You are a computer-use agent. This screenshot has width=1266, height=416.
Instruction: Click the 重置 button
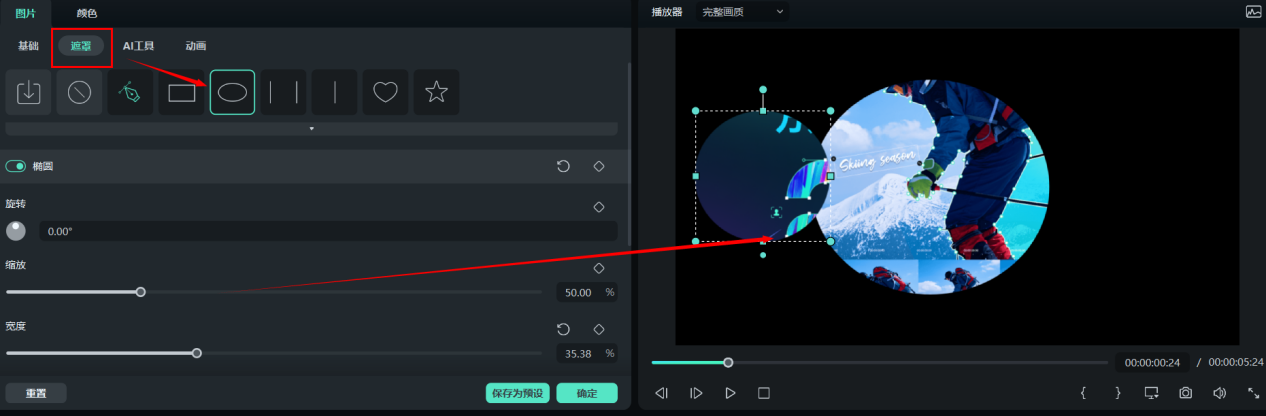[x=36, y=393]
